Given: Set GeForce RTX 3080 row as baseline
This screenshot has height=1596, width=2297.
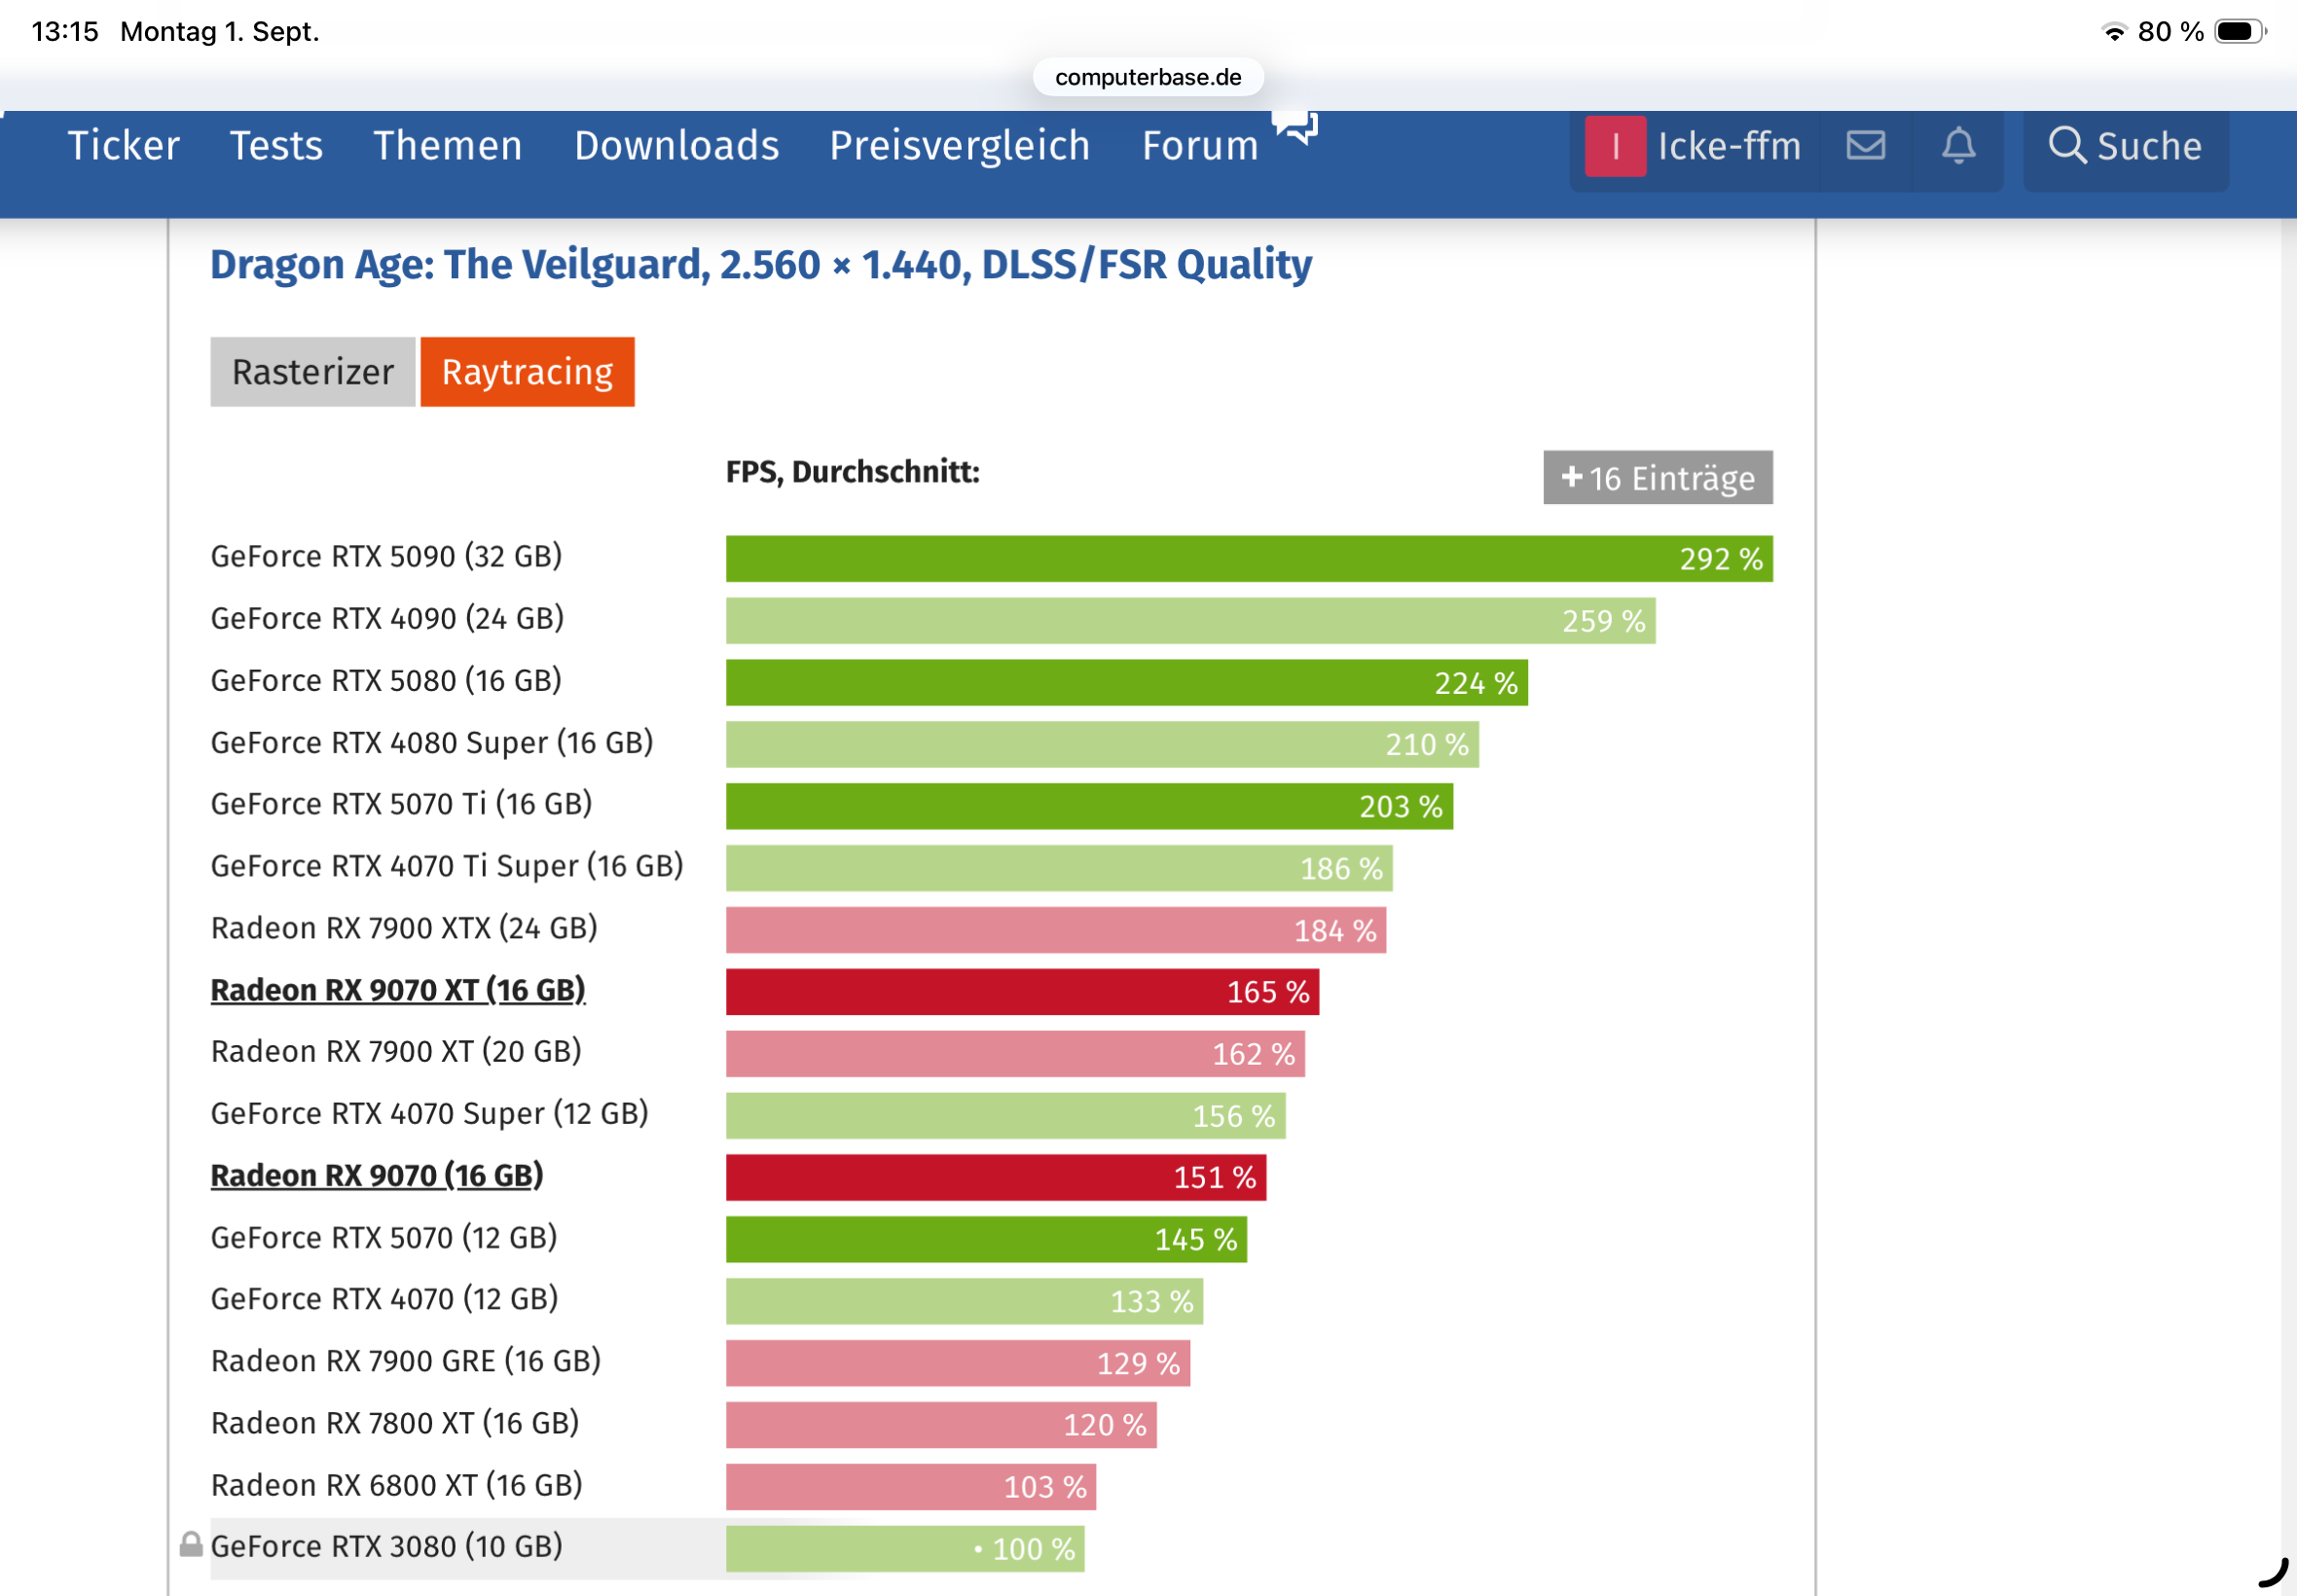Looking at the screenshot, I should pos(386,1547).
